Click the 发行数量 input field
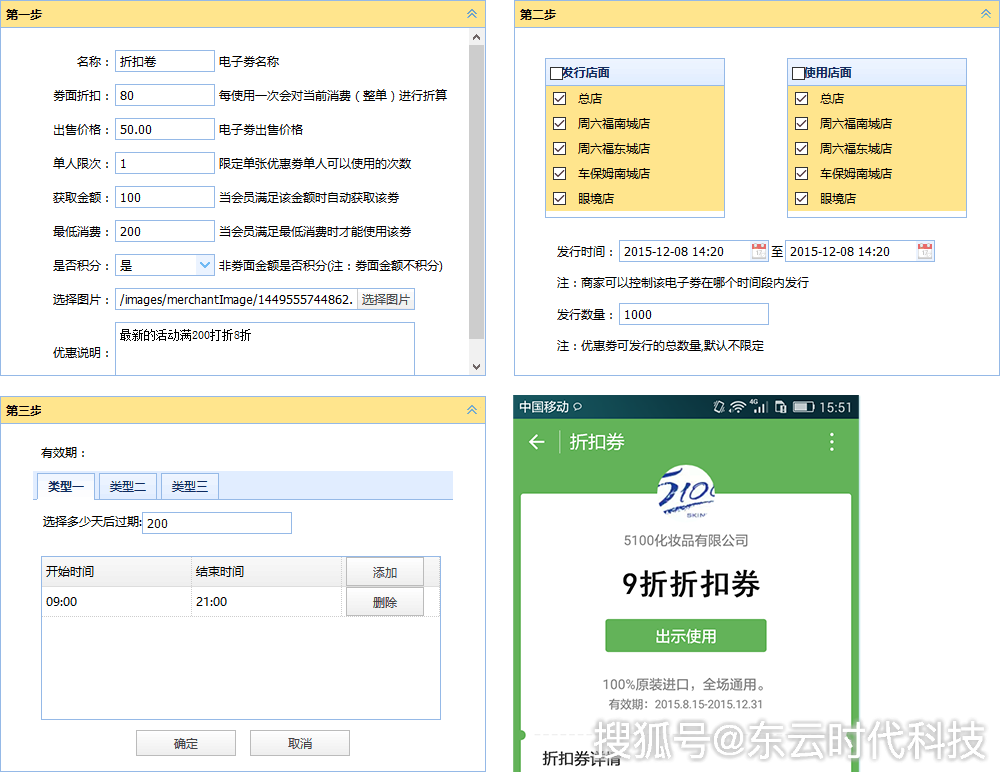This screenshot has height=772, width=1000. pyautogui.click(x=693, y=314)
